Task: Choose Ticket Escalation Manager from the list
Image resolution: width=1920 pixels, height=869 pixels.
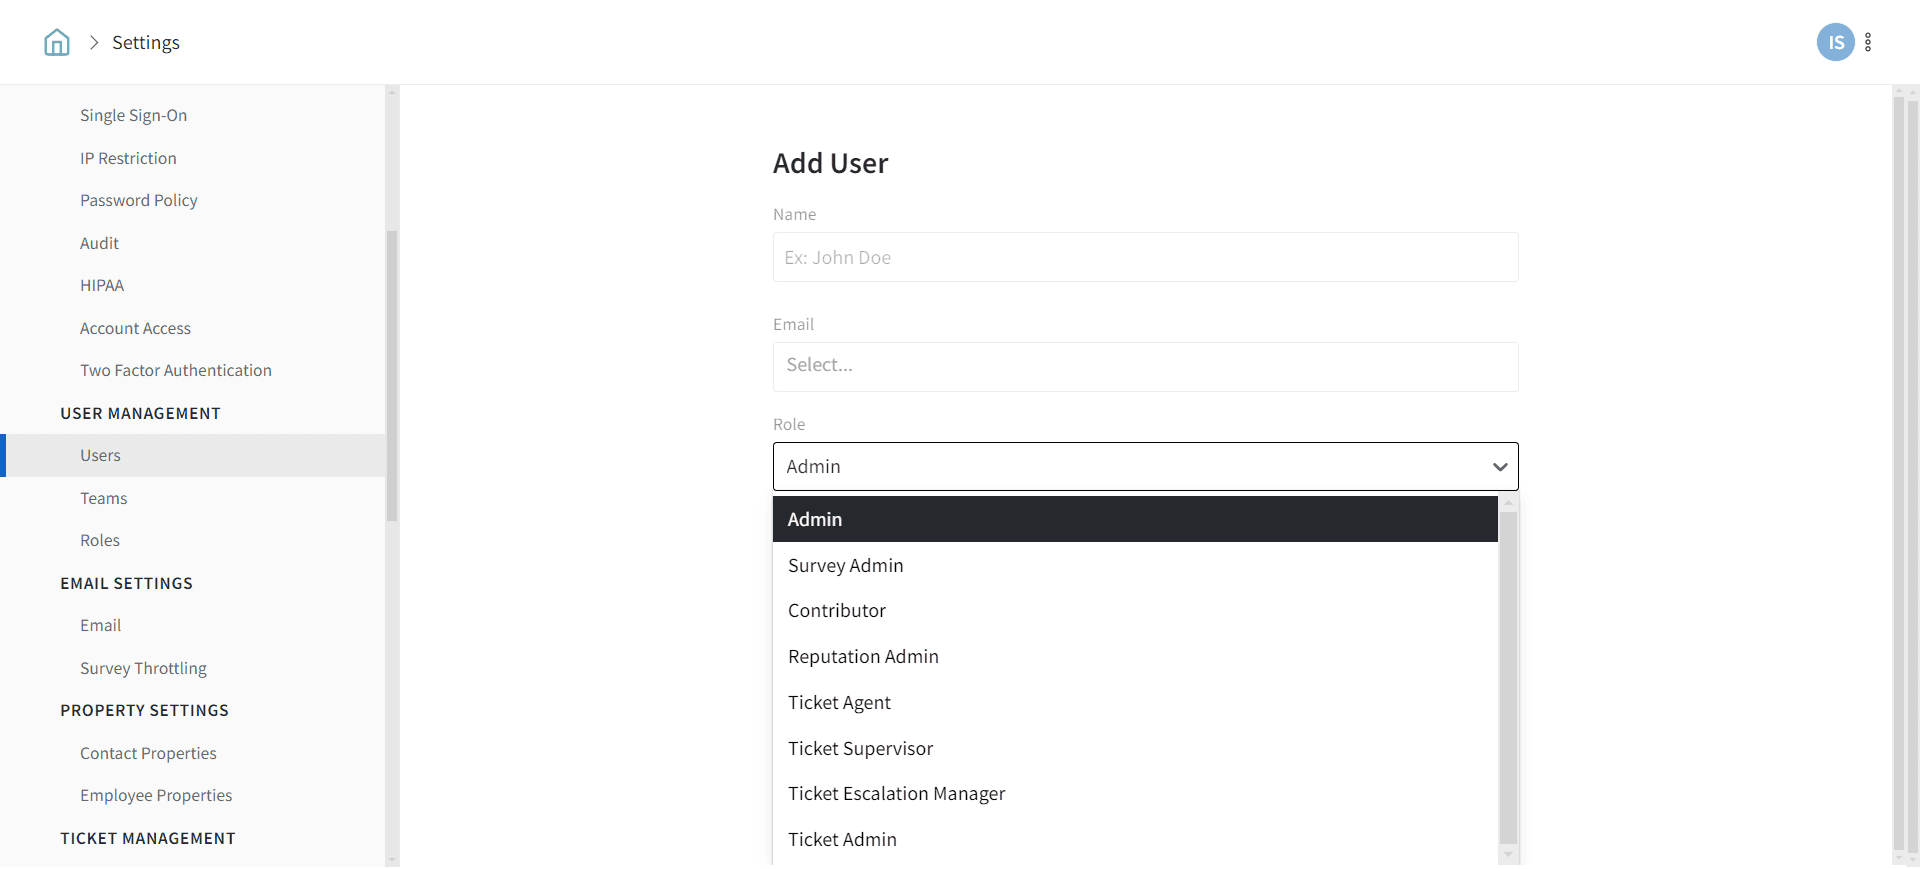Action: coord(896,794)
